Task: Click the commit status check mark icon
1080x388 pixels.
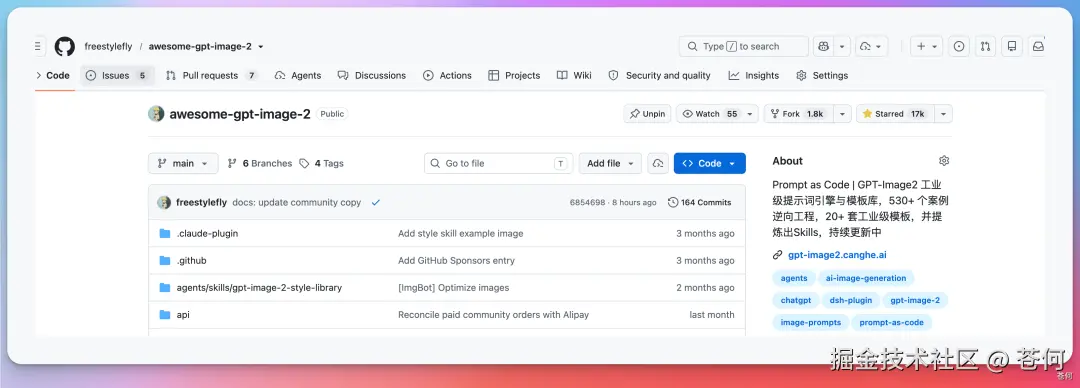Action: click(375, 203)
